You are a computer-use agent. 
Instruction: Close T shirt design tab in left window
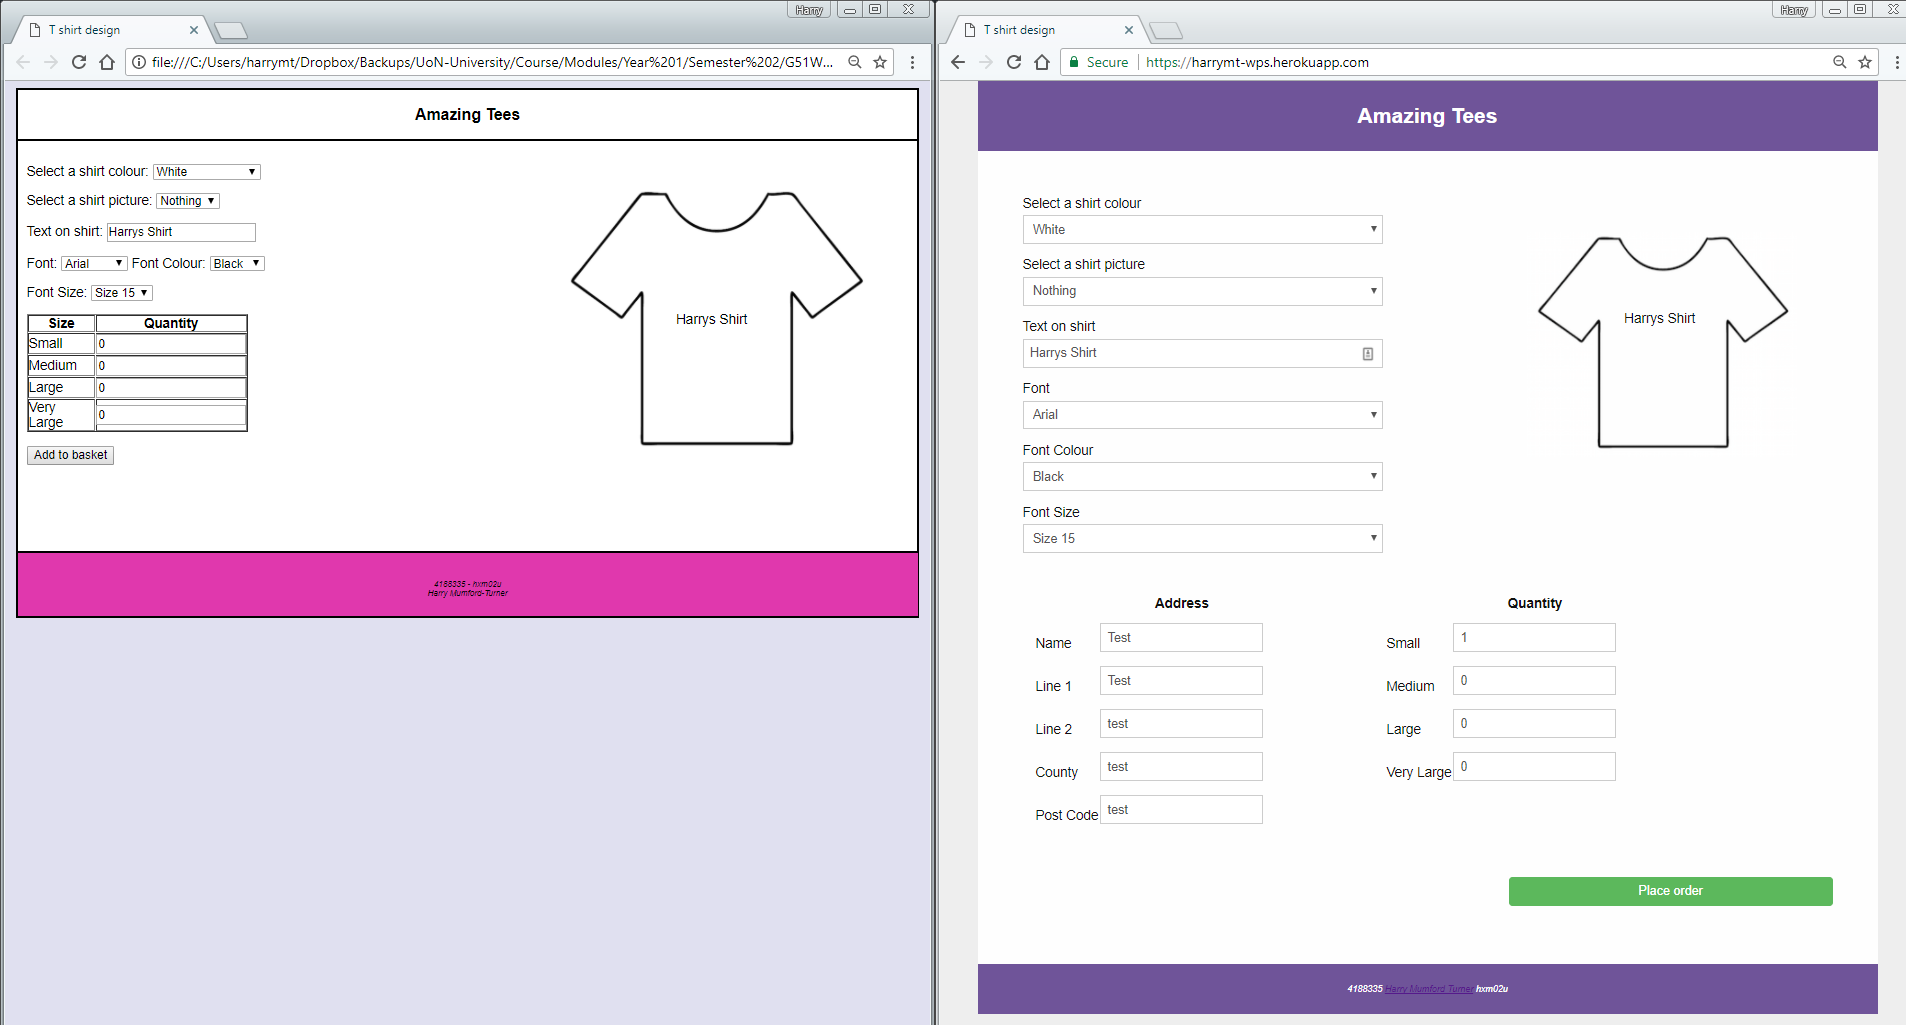coord(194,30)
